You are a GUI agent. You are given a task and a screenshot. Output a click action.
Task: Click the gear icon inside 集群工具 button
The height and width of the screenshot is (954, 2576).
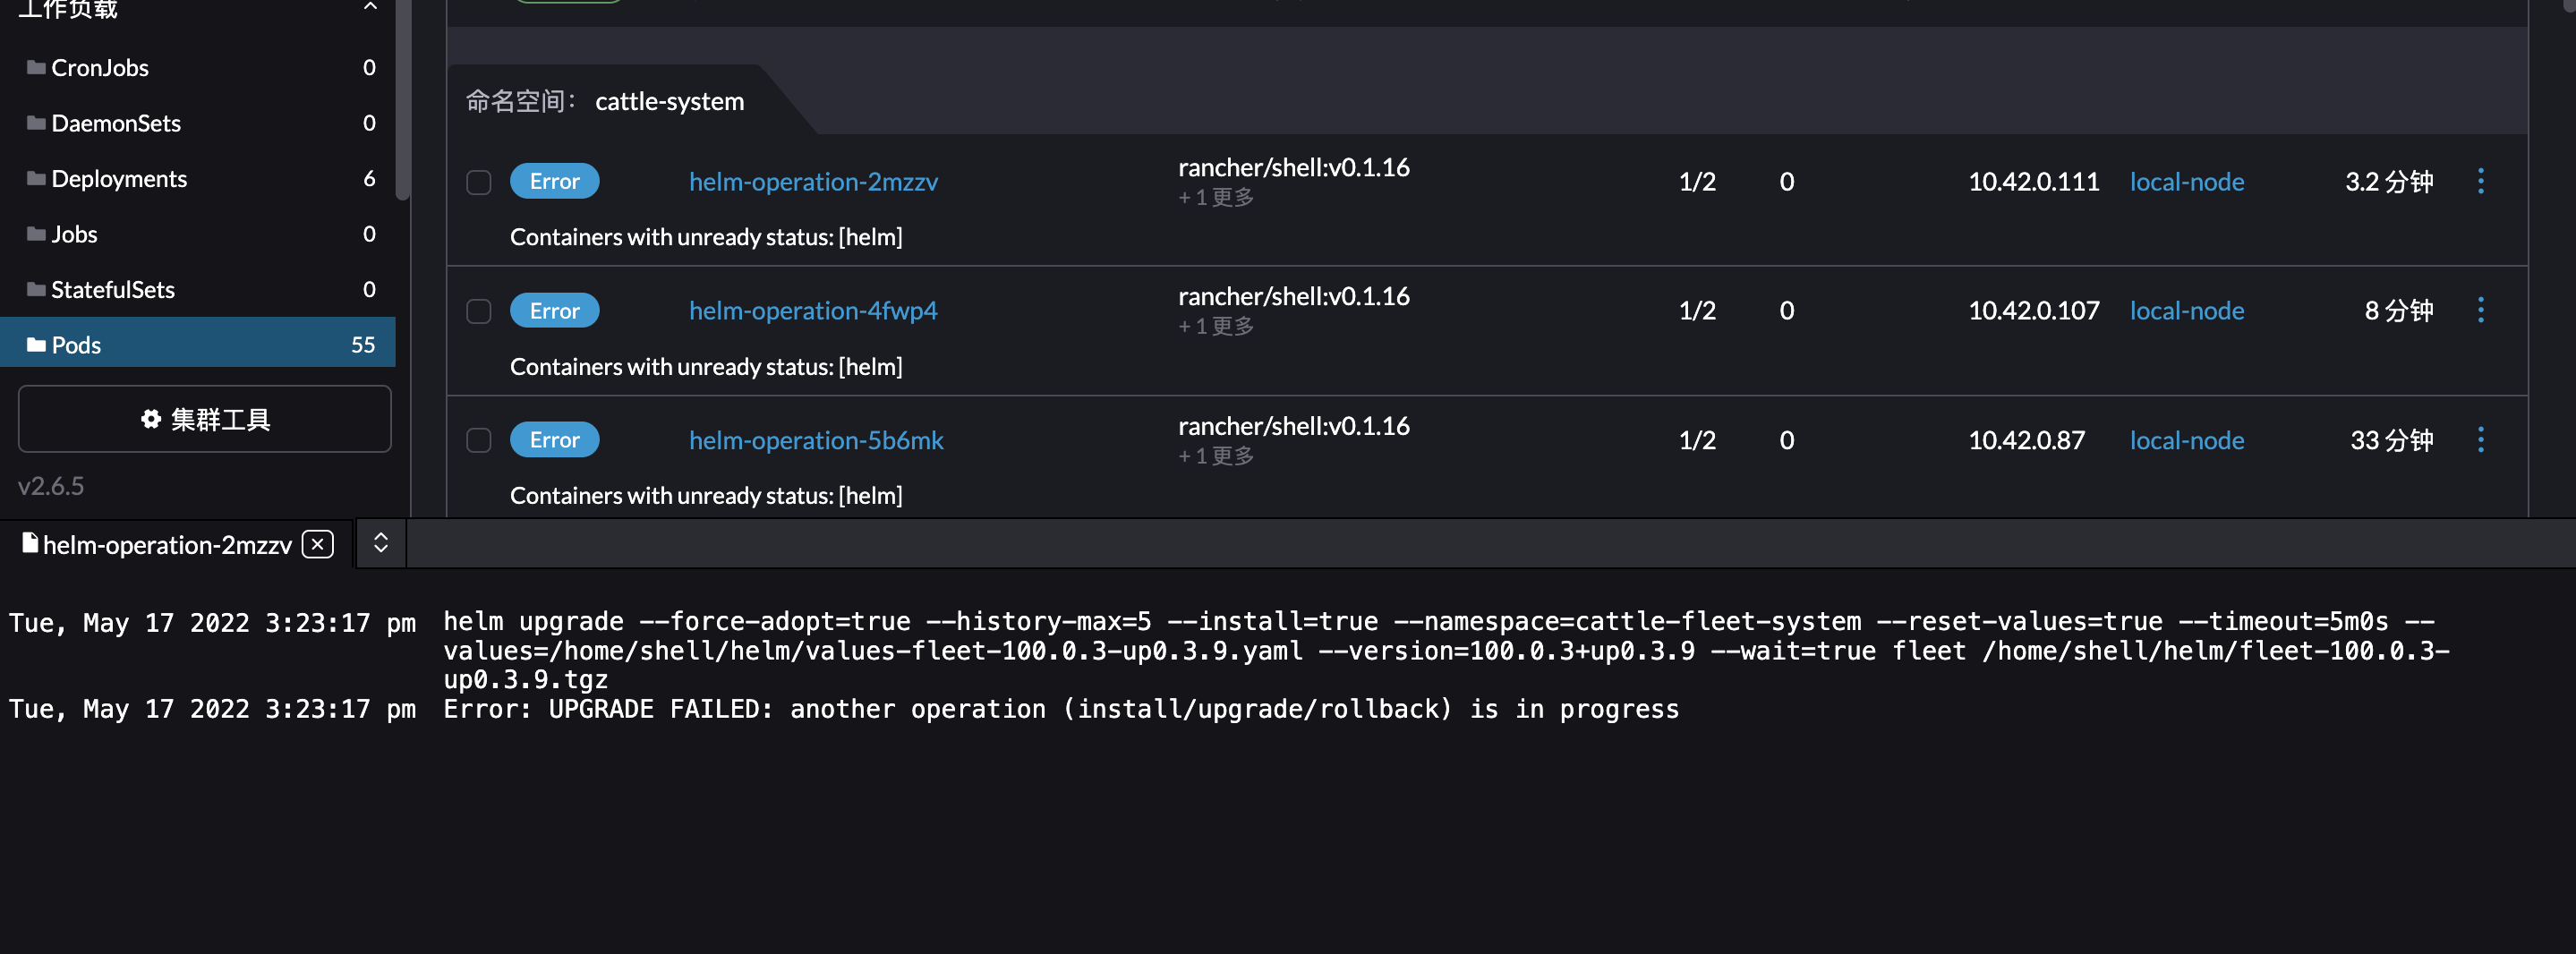[x=151, y=419]
